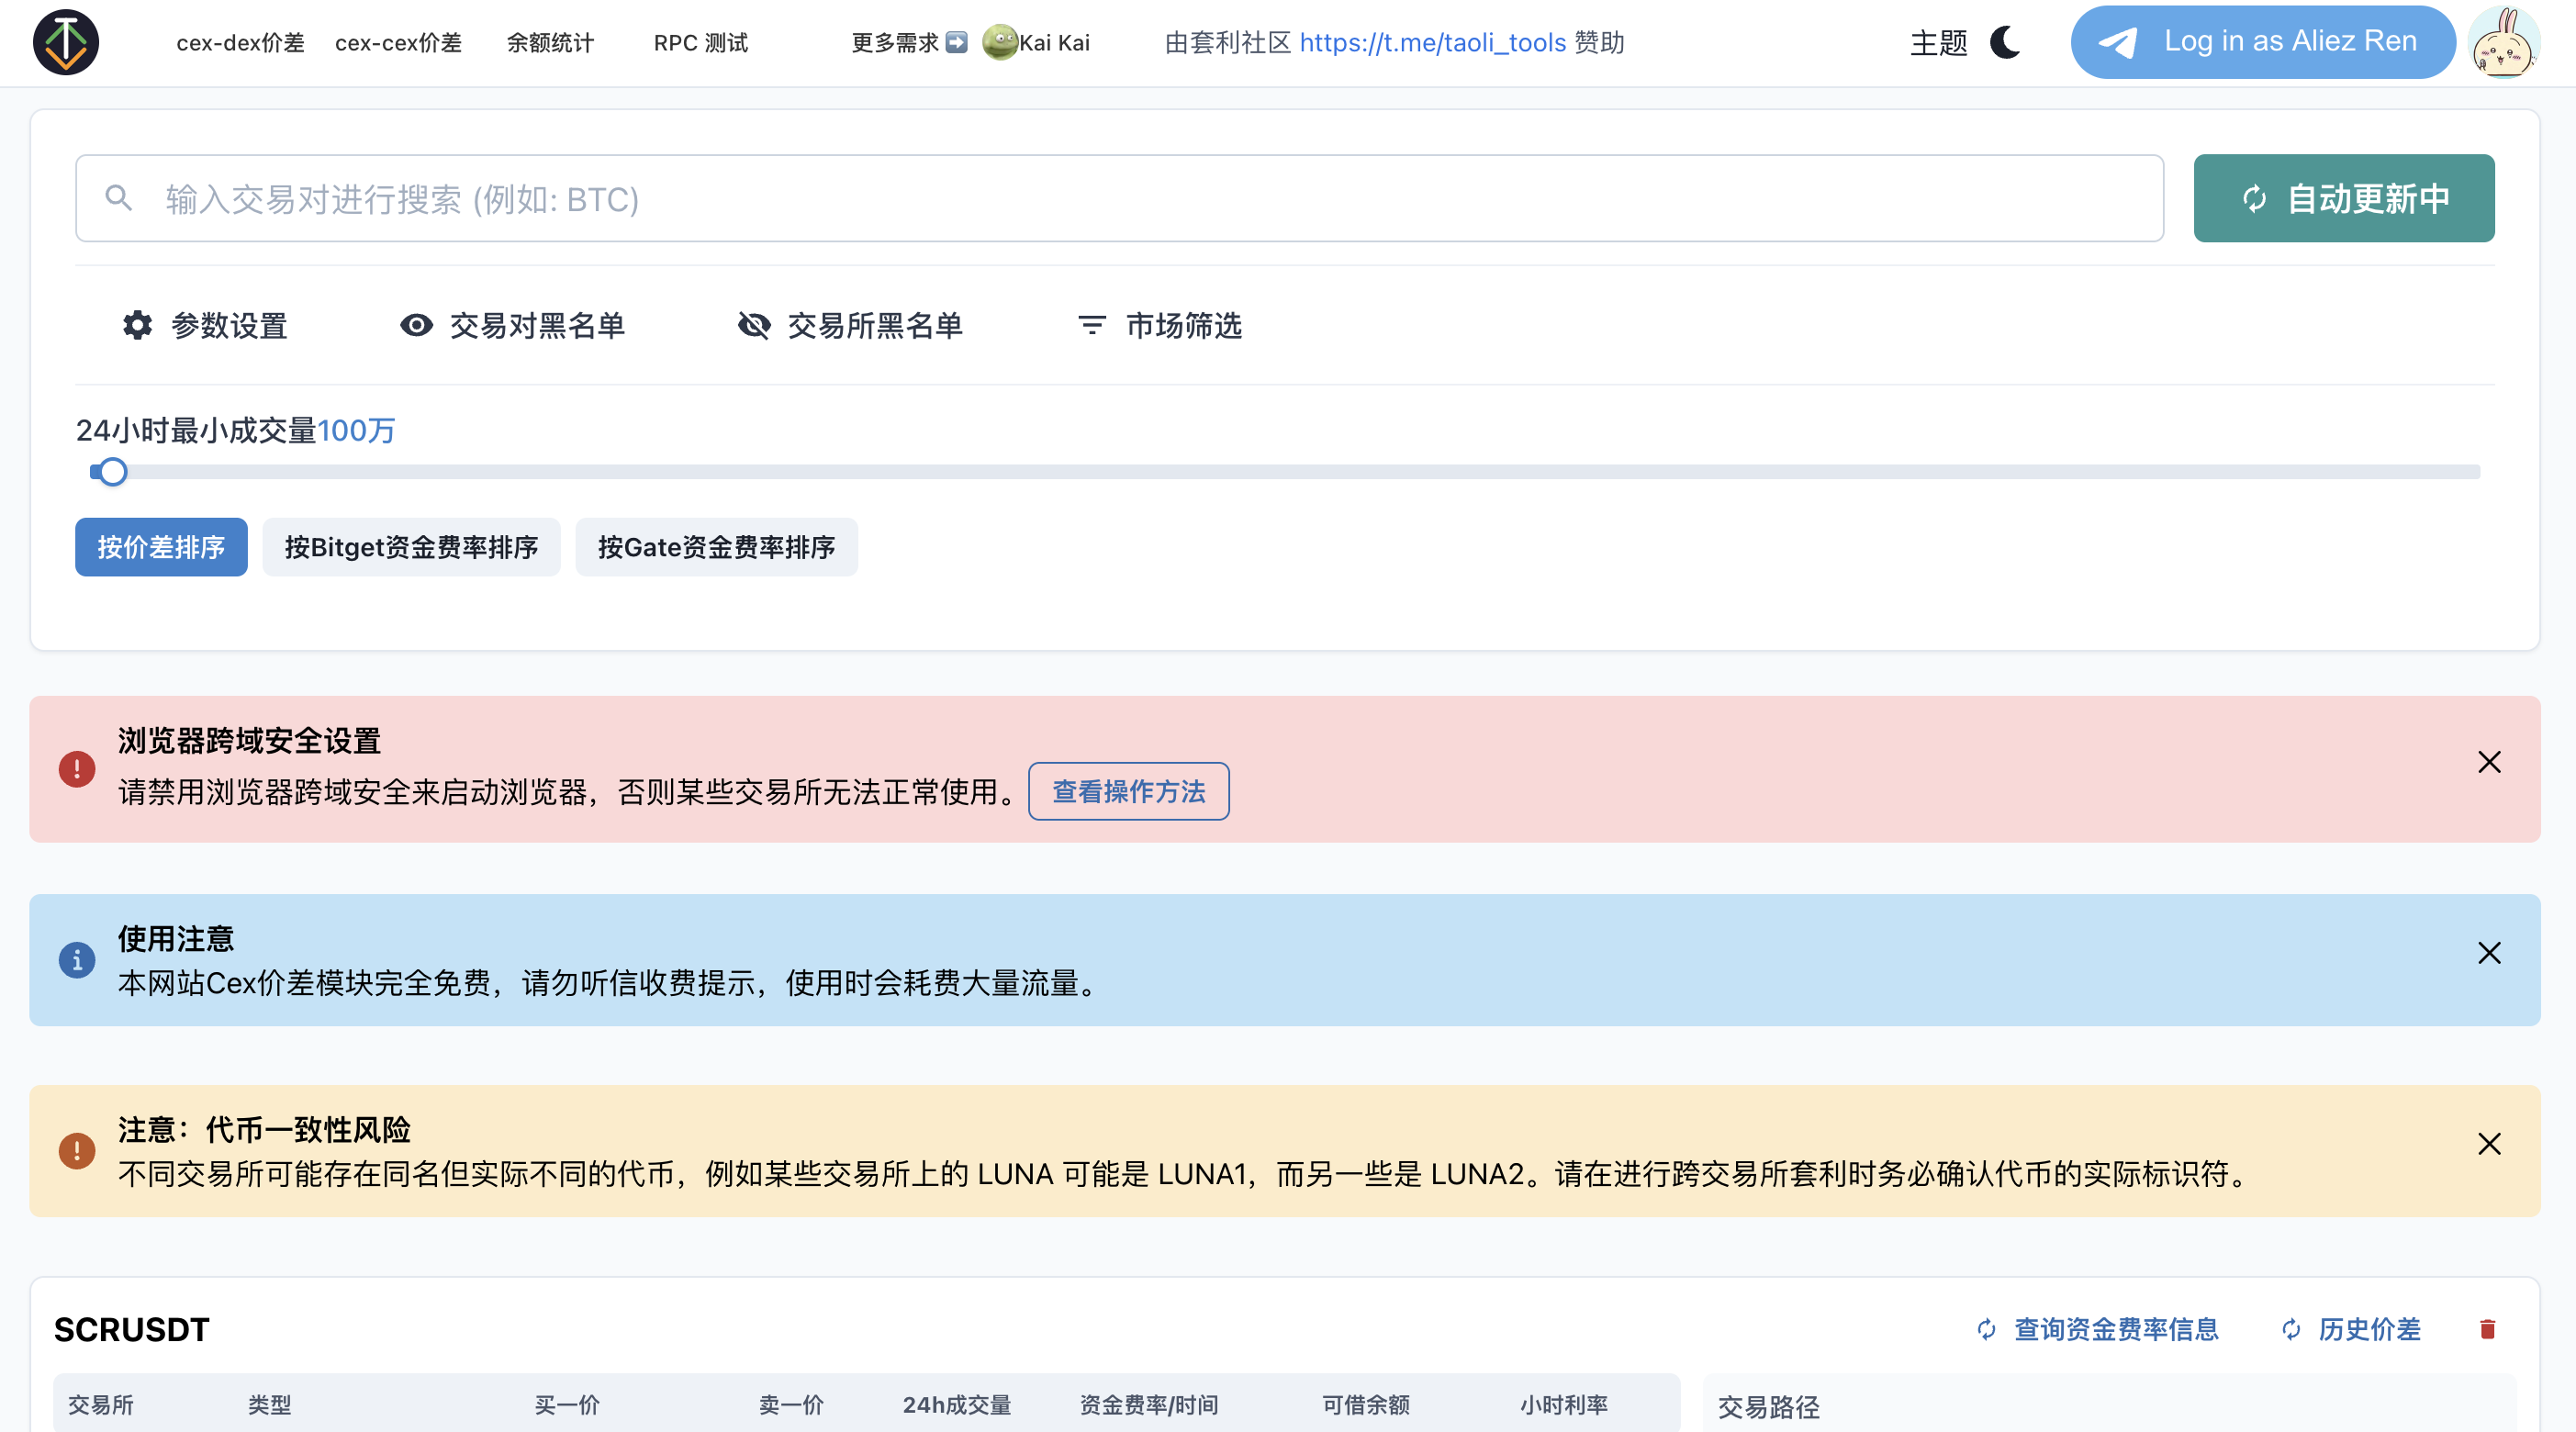Expand 交易所黑名单 hidden-eye panel
The width and height of the screenshot is (2576, 1432).
point(850,325)
